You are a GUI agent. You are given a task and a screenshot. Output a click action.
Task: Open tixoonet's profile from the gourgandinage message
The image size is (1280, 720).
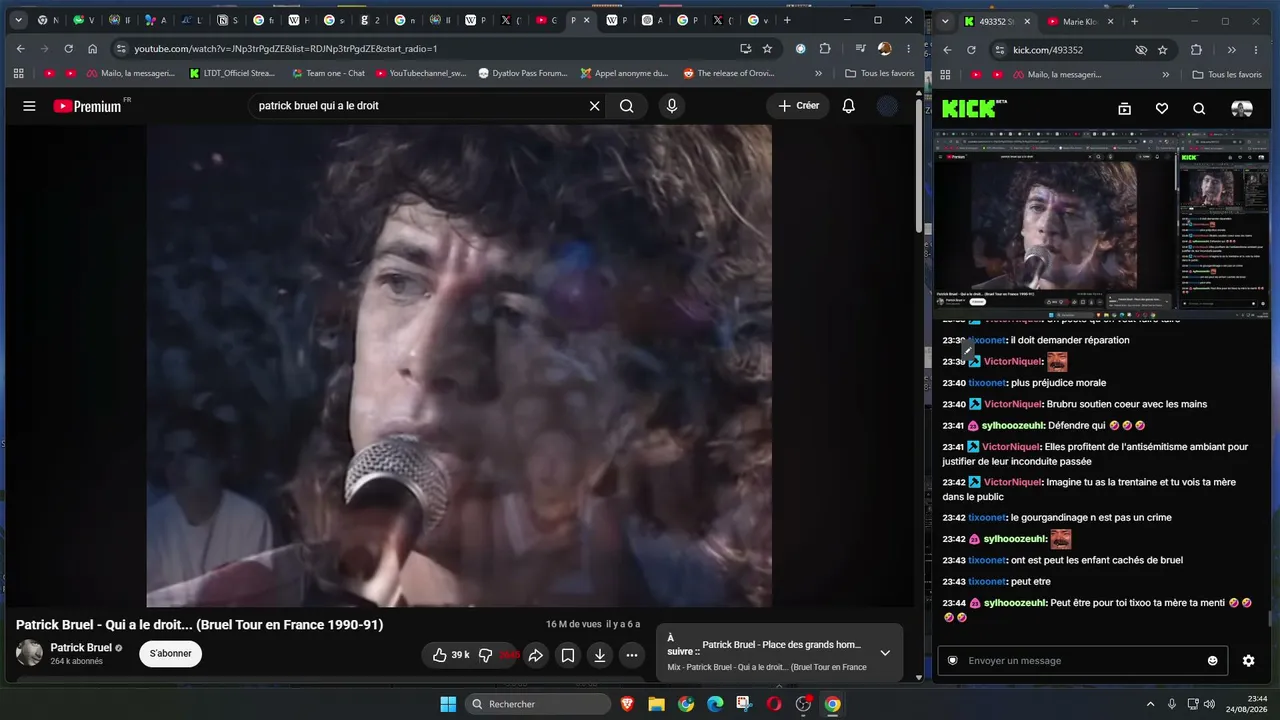click(986, 517)
